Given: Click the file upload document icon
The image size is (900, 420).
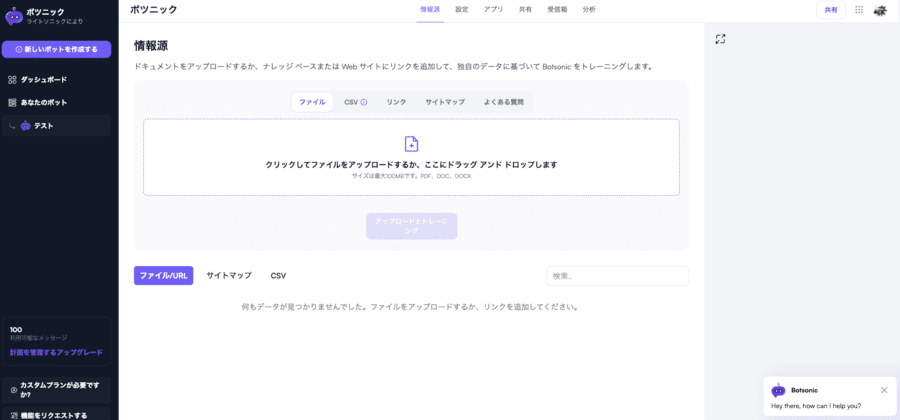Looking at the screenshot, I should [412, 144].
